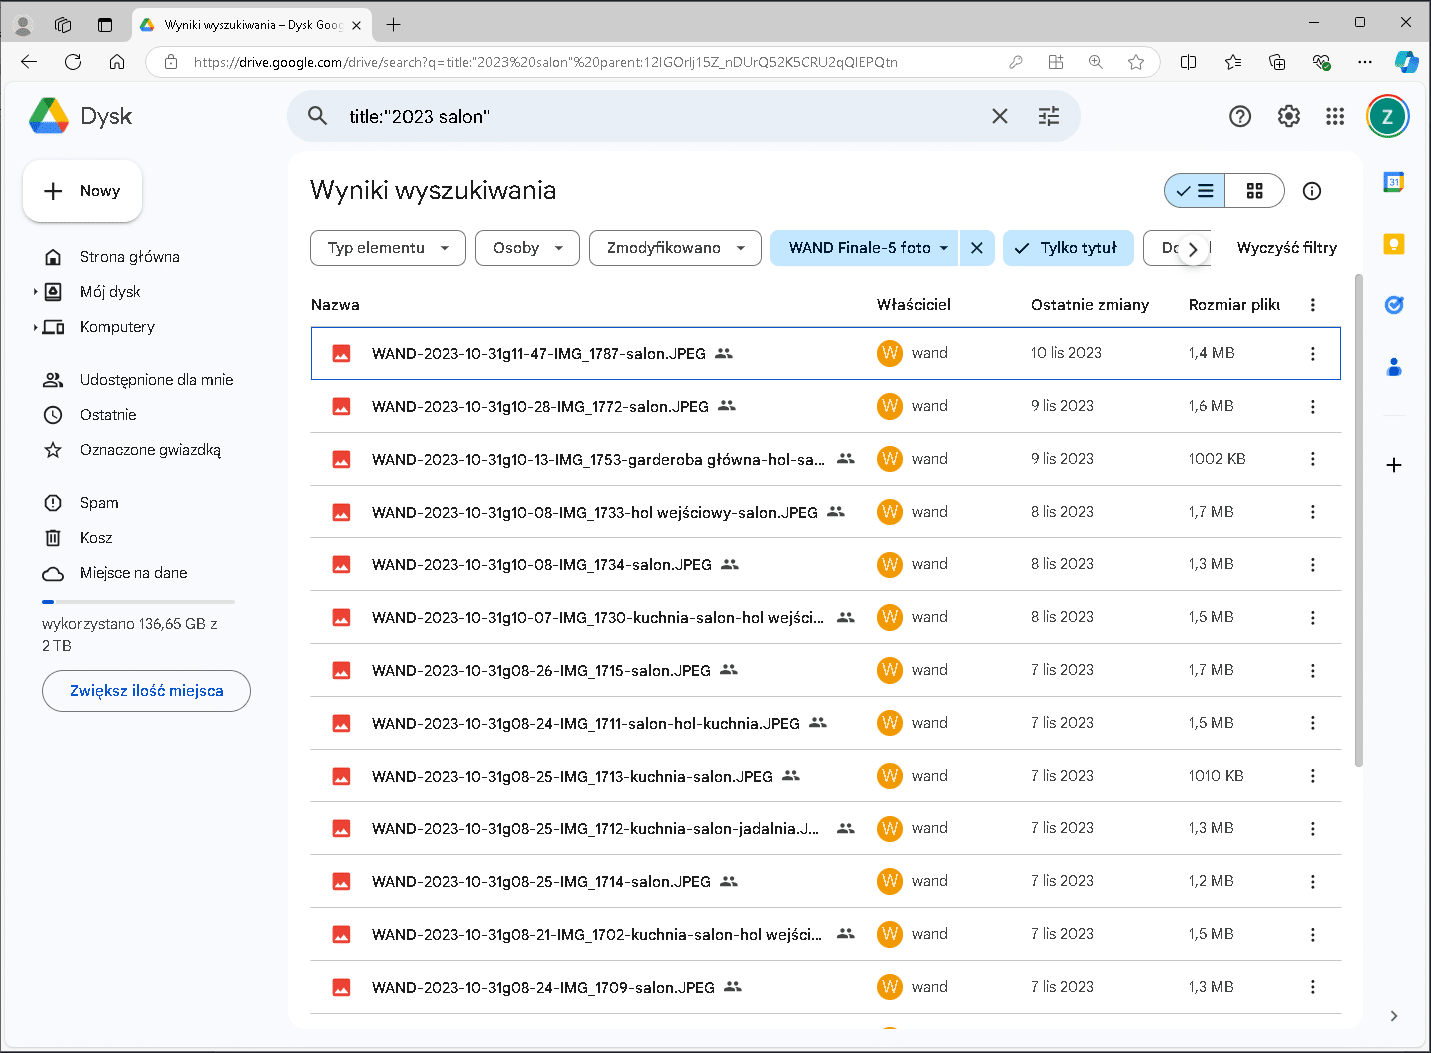Open Google Keep side panel icon
The width and height of the screenshot is (1431, 1053).
point(1393,244)
